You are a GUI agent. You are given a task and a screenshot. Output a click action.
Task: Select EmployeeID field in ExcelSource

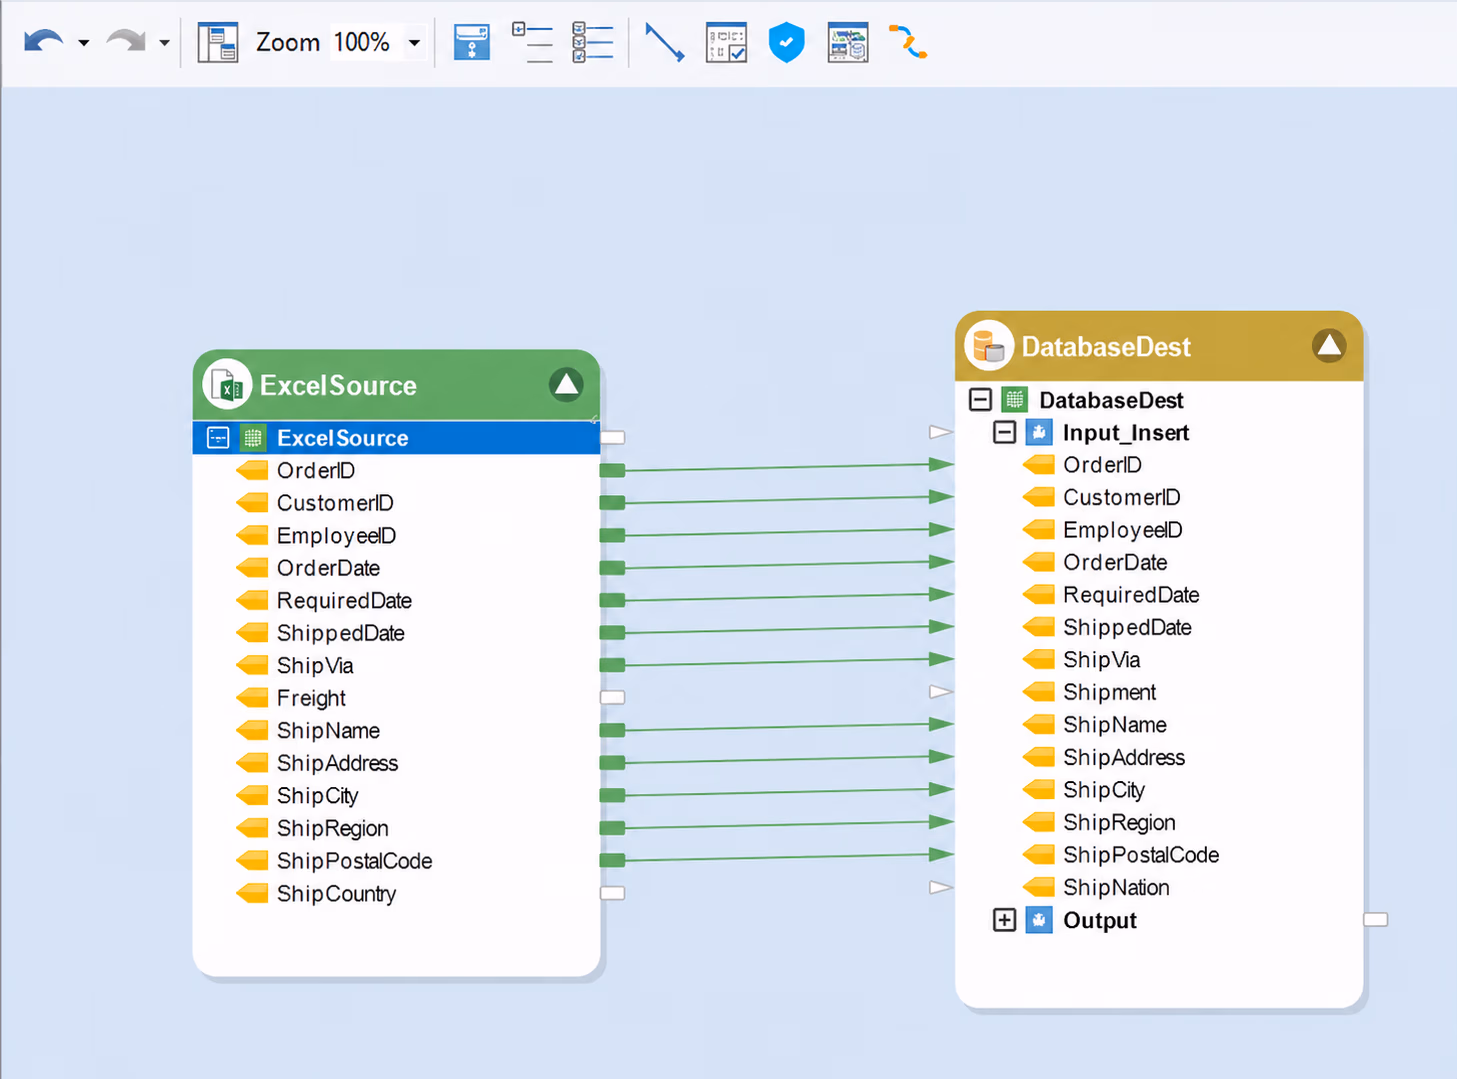(x=336, y=535)
